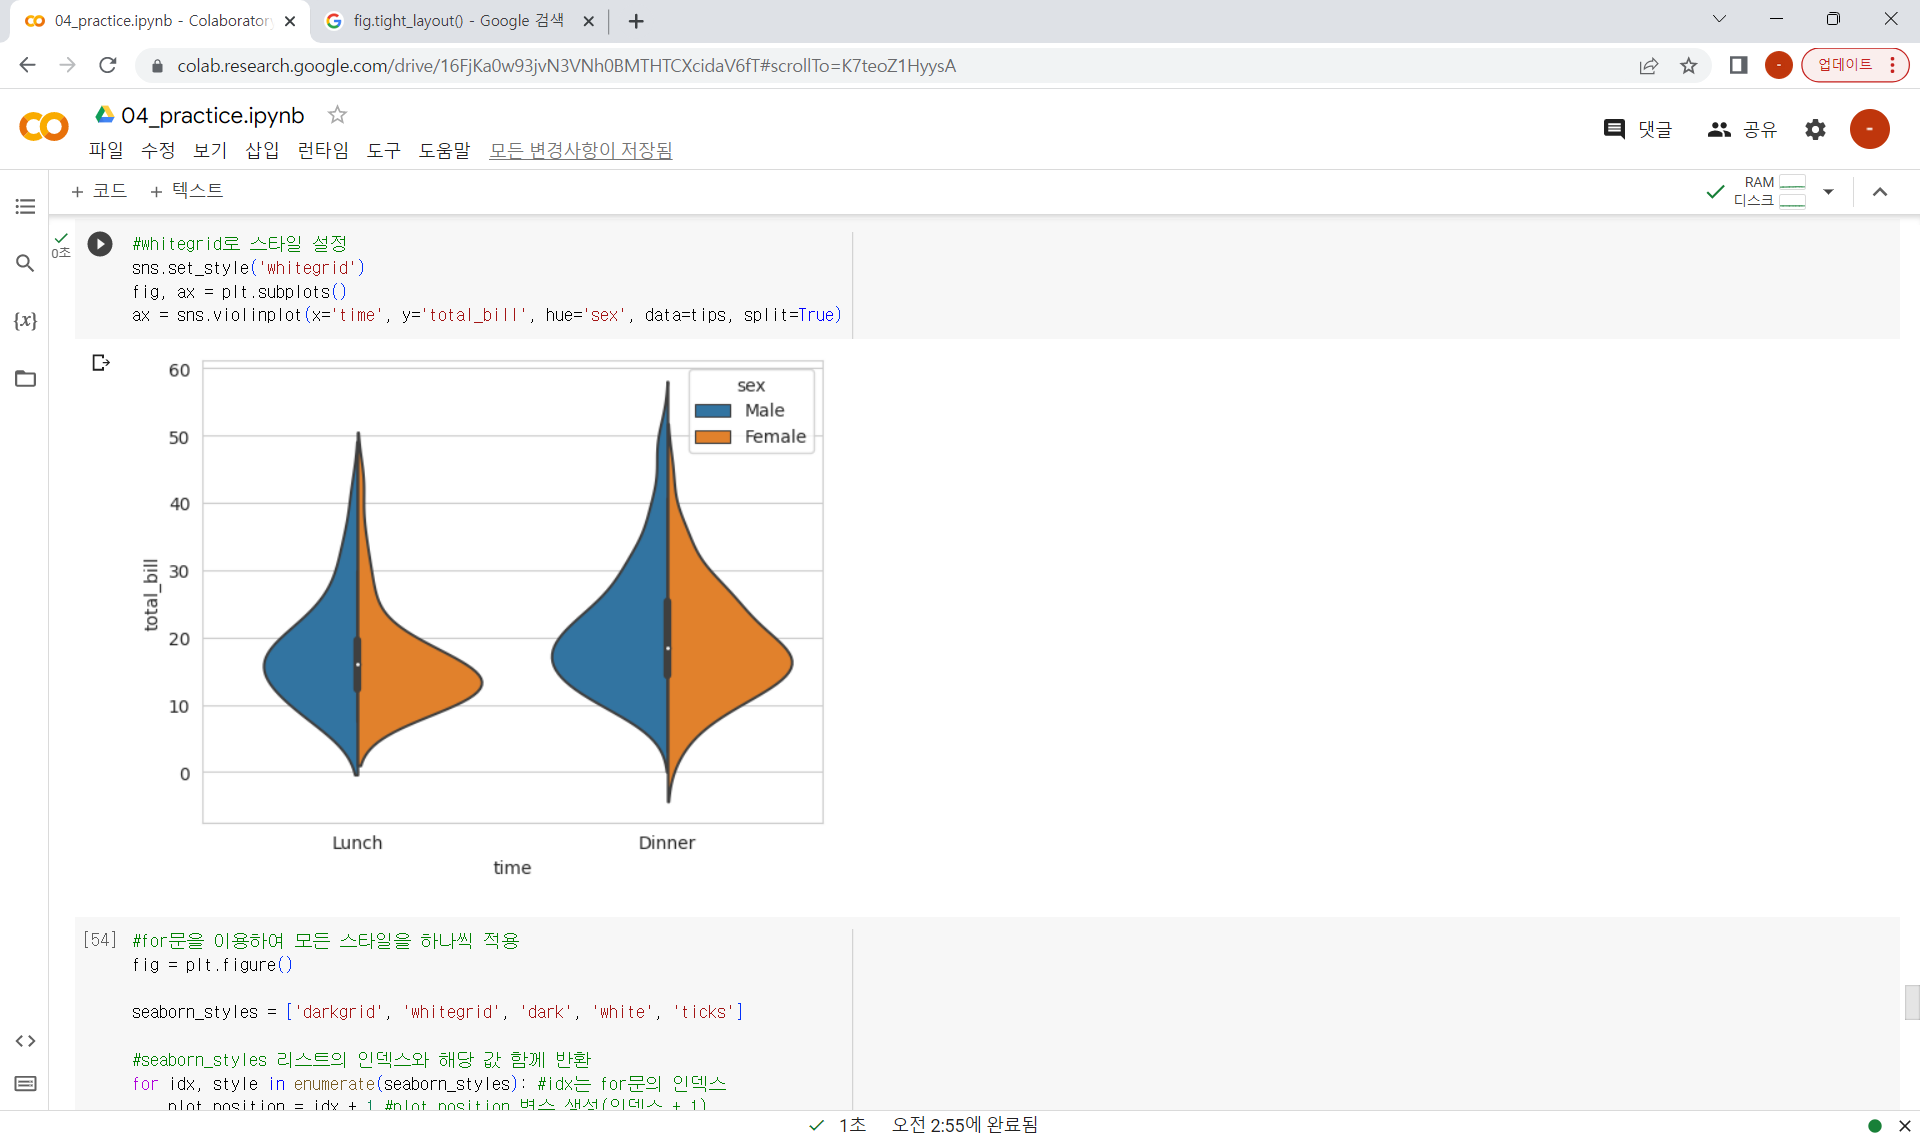Screen dimensions: 1920x1140
Task: Bookmark this page with star icon
Action: pyautogui.click(x=1689, y=66)
